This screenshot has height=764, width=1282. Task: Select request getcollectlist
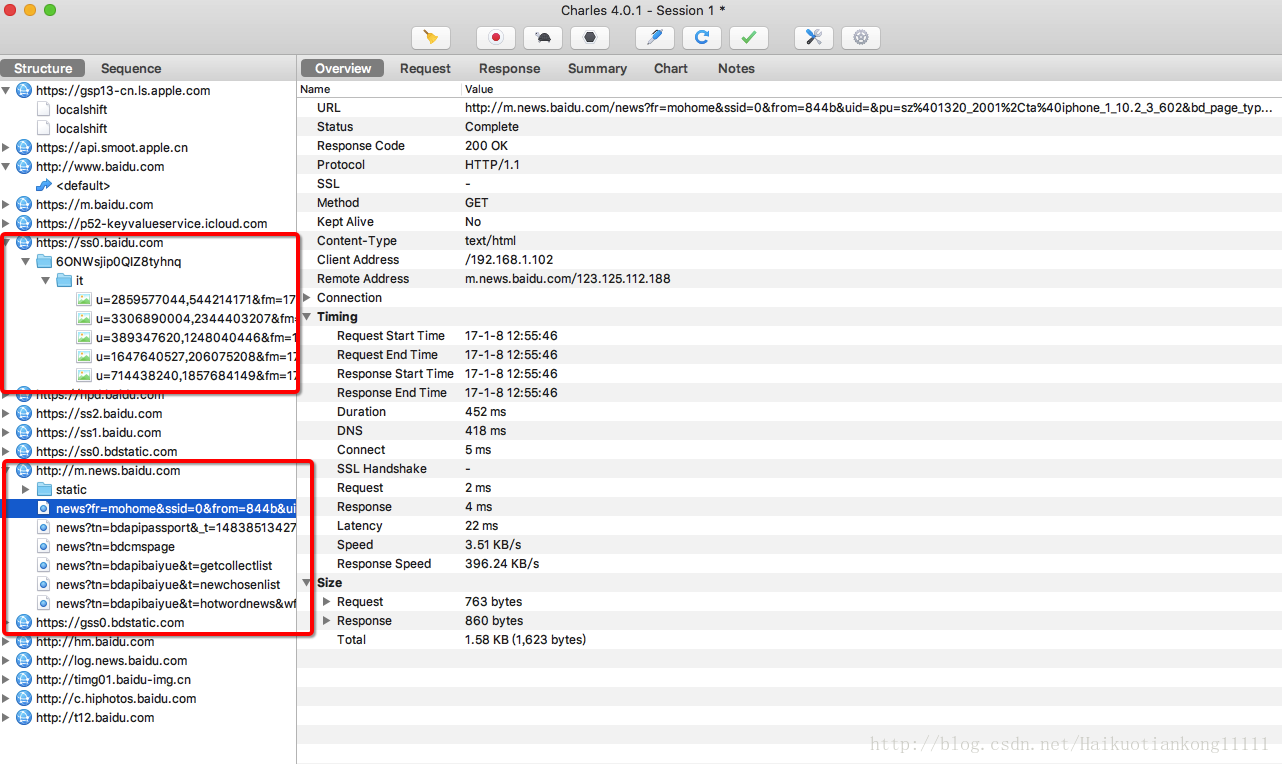tap(164, 565)
